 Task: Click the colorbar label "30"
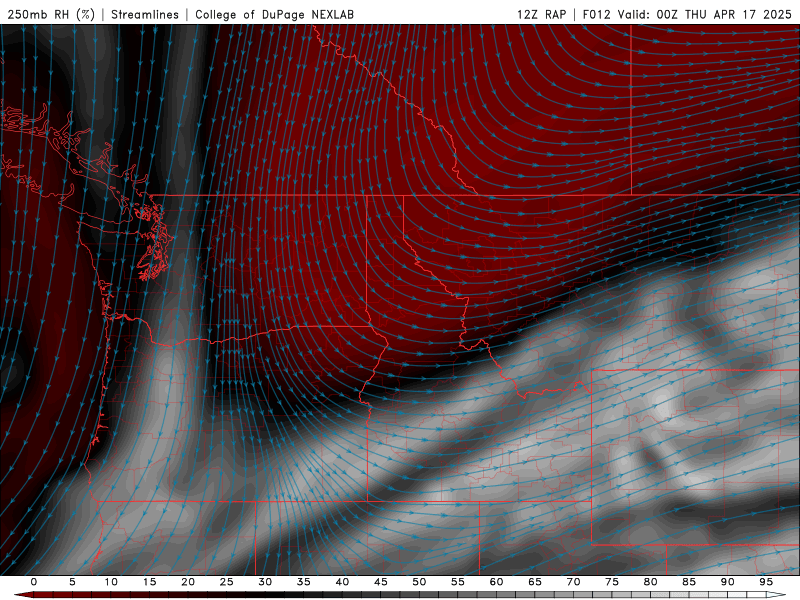point(265,582)
